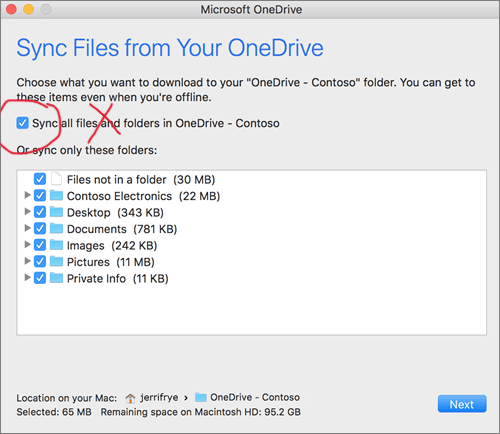Click the Images folder icon
Image resolution: width=500 pixels, height=434 pixels.
click(x=56, y=245)
